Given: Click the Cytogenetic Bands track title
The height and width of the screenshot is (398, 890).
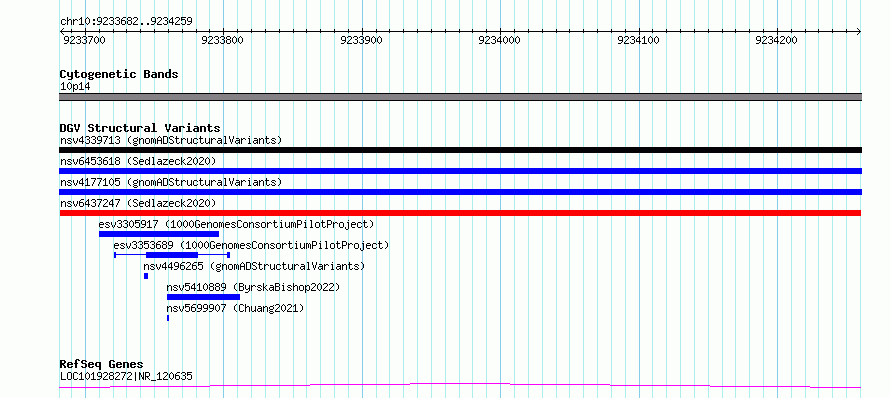Looking at the screenshot, I should coord(119,74).
